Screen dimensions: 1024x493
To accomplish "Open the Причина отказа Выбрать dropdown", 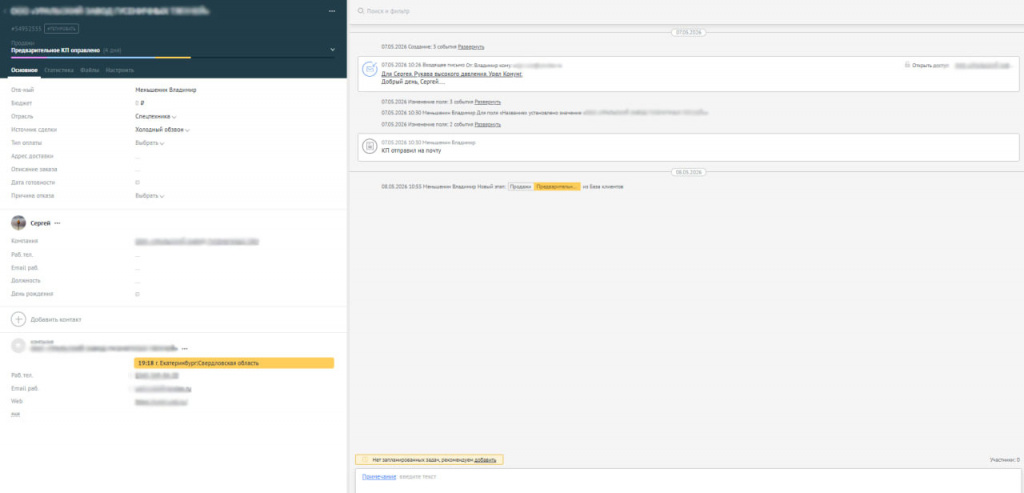I will [150, 196].
